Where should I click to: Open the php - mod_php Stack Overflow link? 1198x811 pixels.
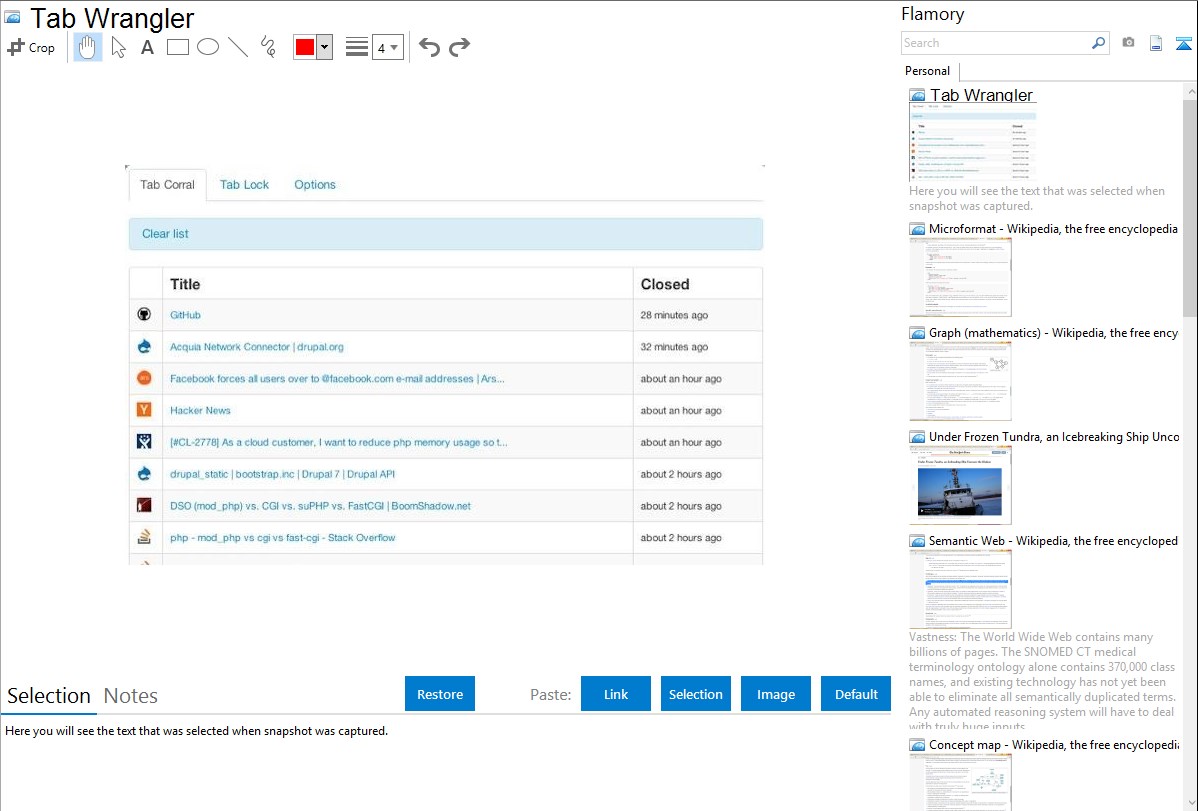pyautogui.click(x=283, y=538)
